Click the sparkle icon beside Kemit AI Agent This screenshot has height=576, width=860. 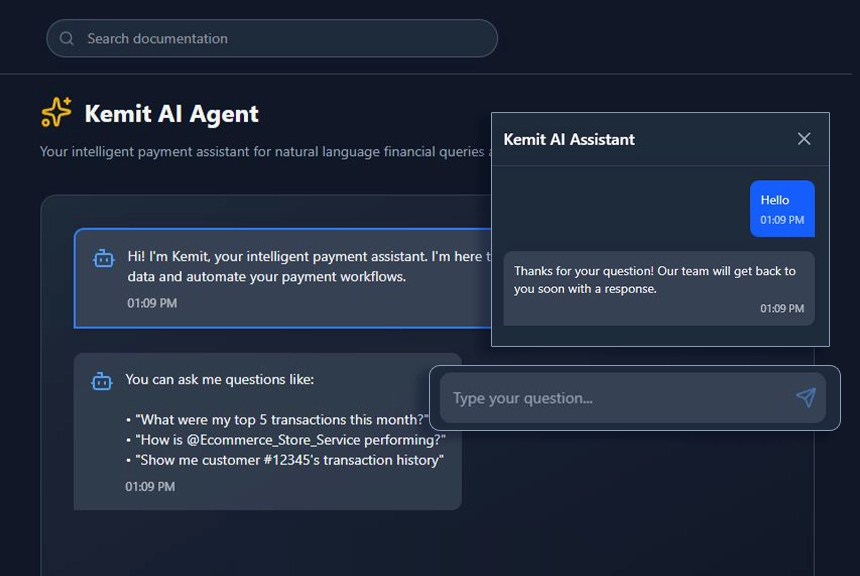[56, 112]
